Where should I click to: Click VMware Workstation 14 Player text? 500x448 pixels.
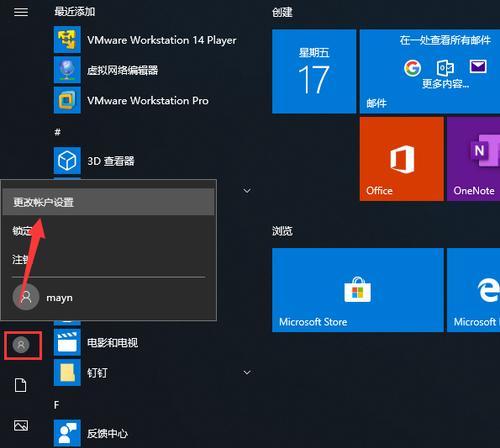[x=162, y=40]
